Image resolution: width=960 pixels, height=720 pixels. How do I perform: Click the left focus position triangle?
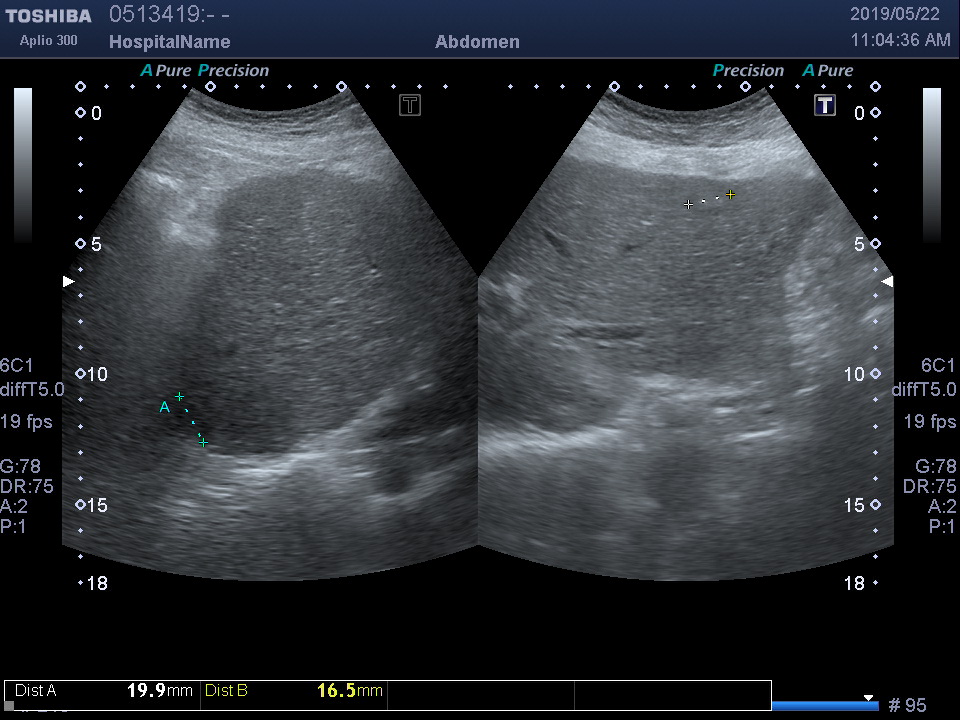tap(68, 282)
